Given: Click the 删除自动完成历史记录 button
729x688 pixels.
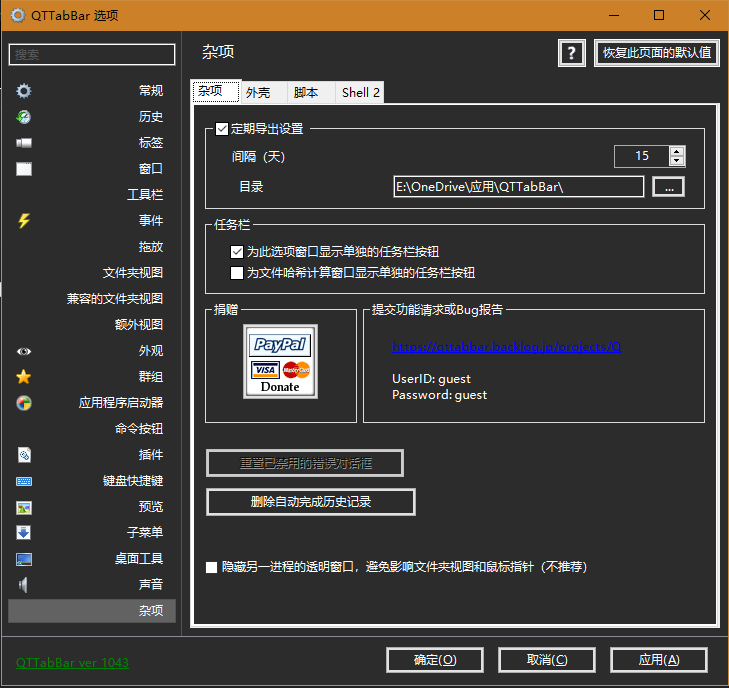Looking at the screenshot, I should [x=310, y=502].
